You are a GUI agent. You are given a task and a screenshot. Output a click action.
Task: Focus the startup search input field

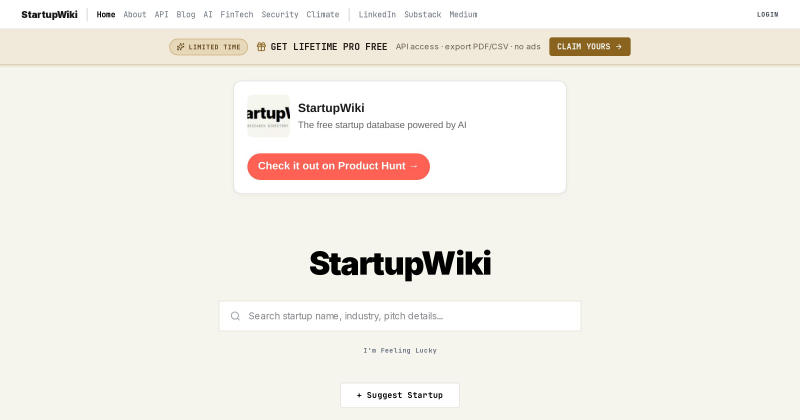tap(400, 316)
